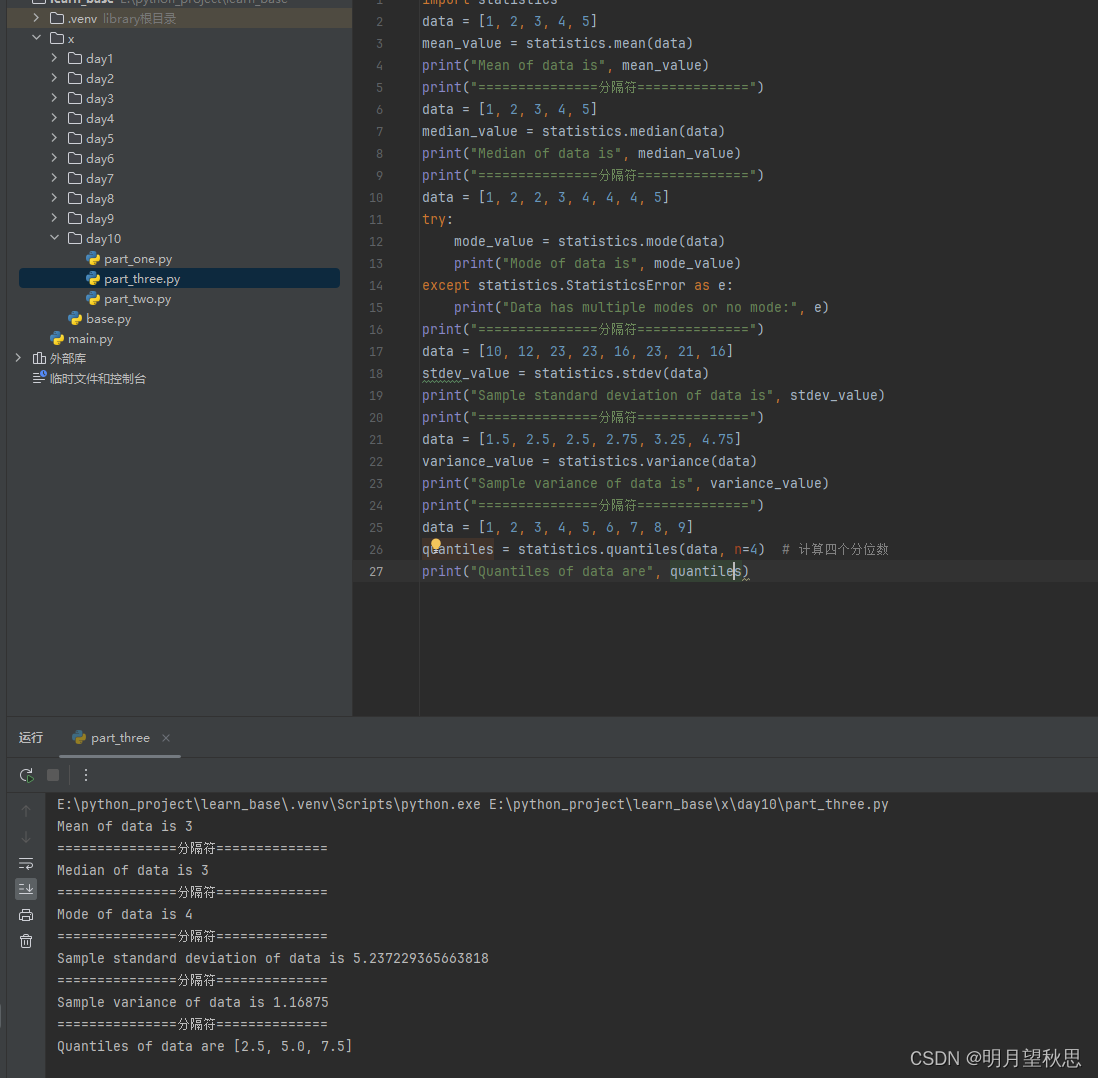The height and width of the screenshot is (1078, 1098).
Task: Click 'Mode of data is 4' output line
Action: (x=125, y=914)
